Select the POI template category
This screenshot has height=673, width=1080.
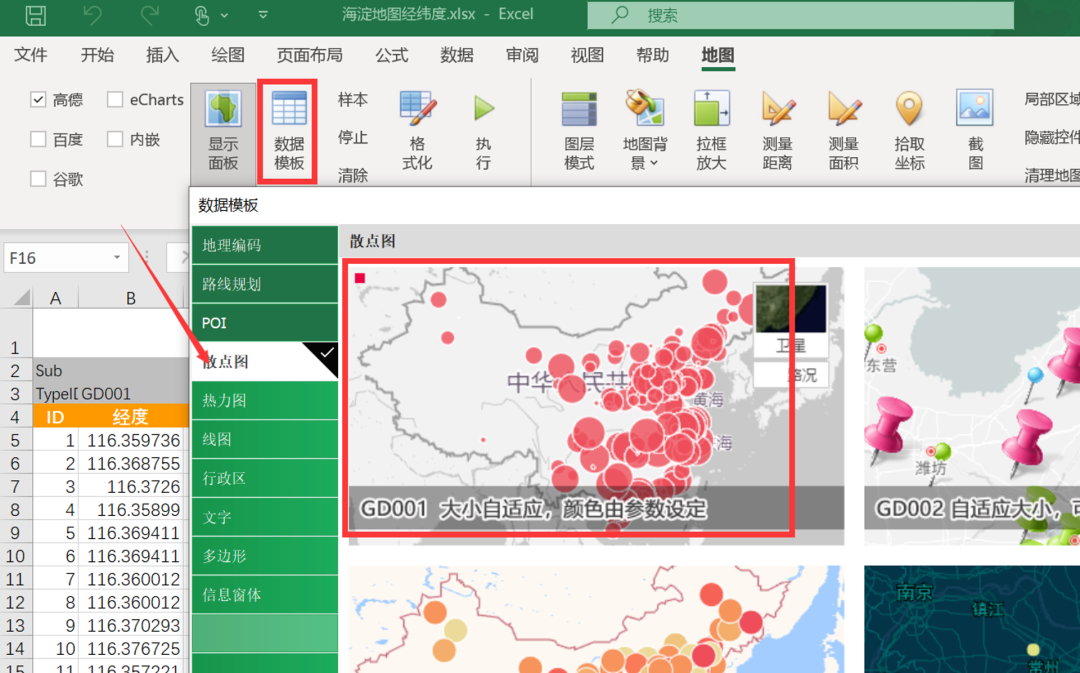point(264,323)
